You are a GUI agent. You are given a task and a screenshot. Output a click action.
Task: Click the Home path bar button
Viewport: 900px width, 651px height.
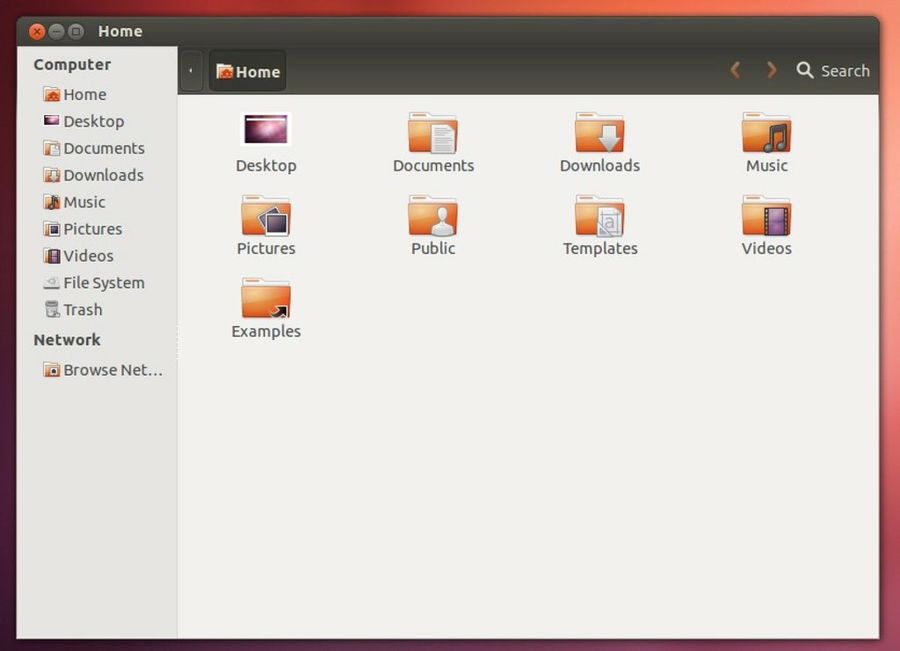[x=248, y=71]
